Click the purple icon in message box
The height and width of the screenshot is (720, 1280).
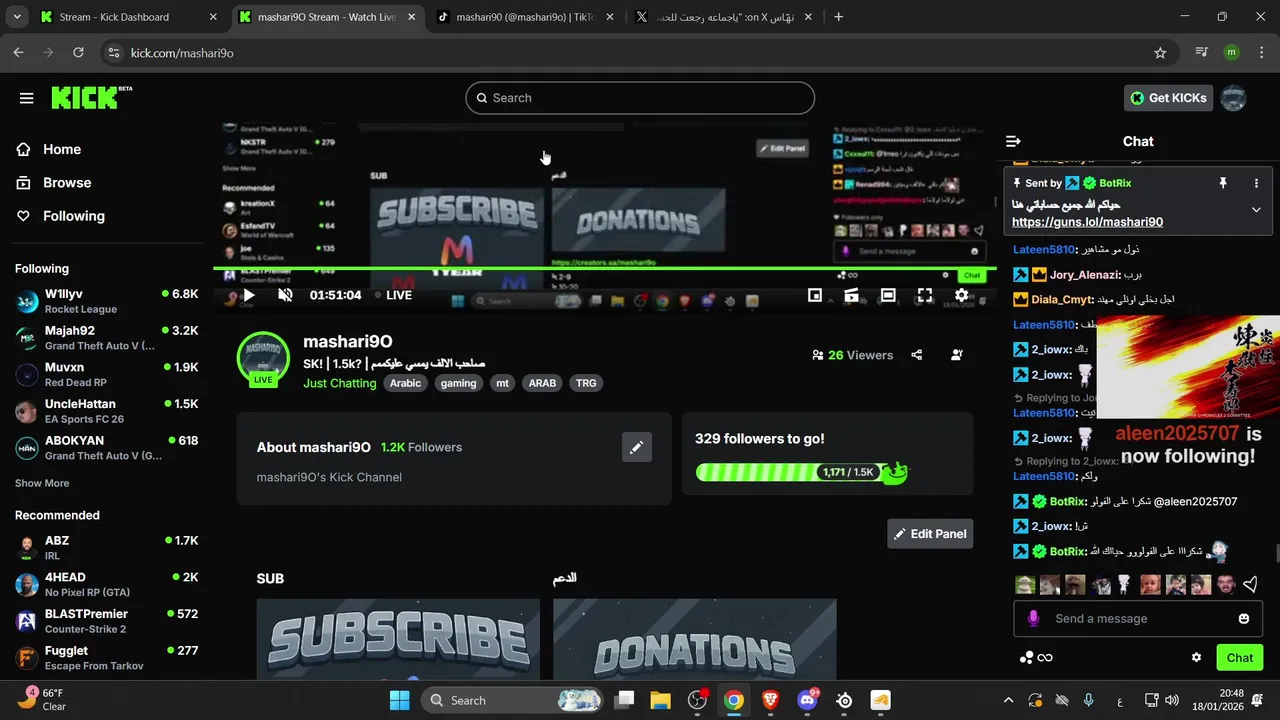[x=1033, y=619]
